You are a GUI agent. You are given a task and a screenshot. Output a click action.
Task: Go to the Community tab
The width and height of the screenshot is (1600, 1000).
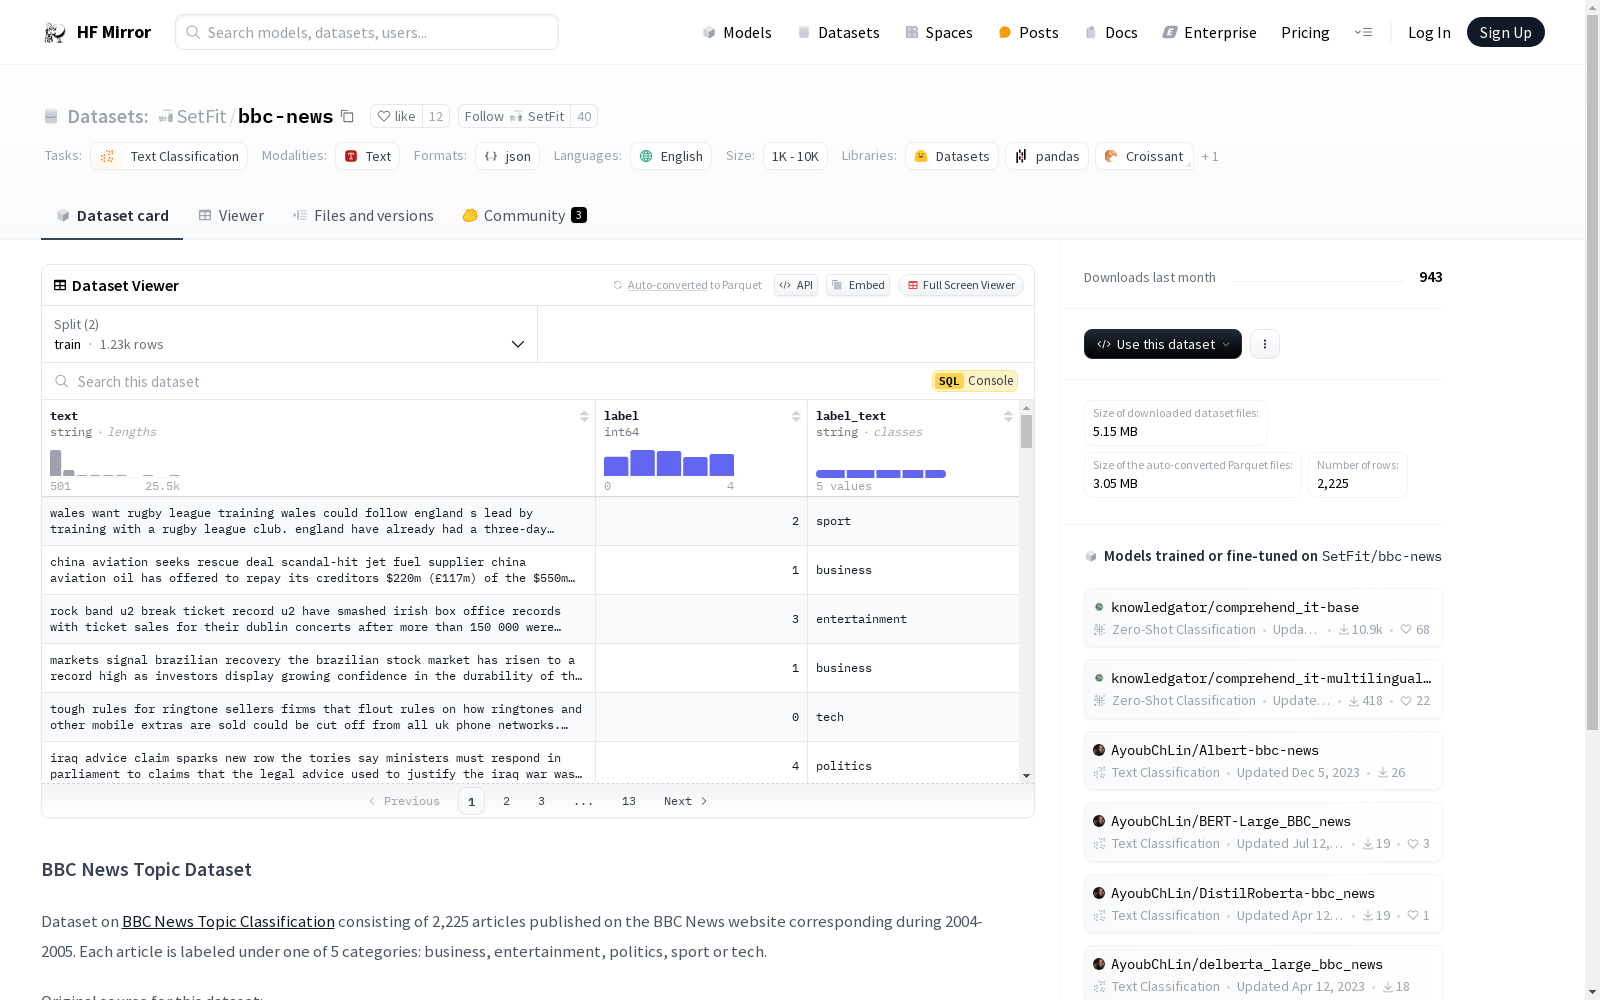click(524, 216)
